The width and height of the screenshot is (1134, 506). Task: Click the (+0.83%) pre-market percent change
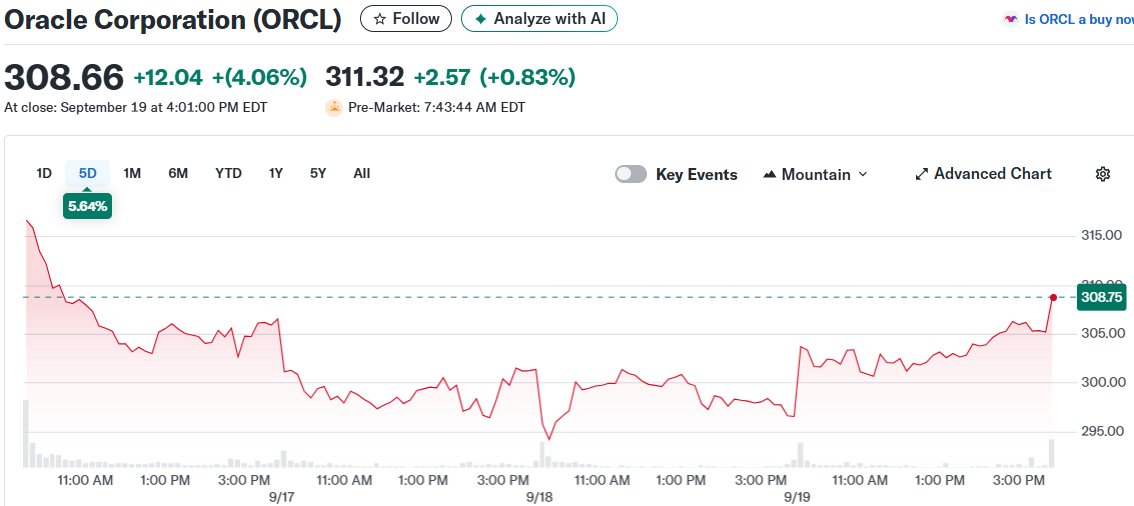pyautogui.click(x=527, y=77)
